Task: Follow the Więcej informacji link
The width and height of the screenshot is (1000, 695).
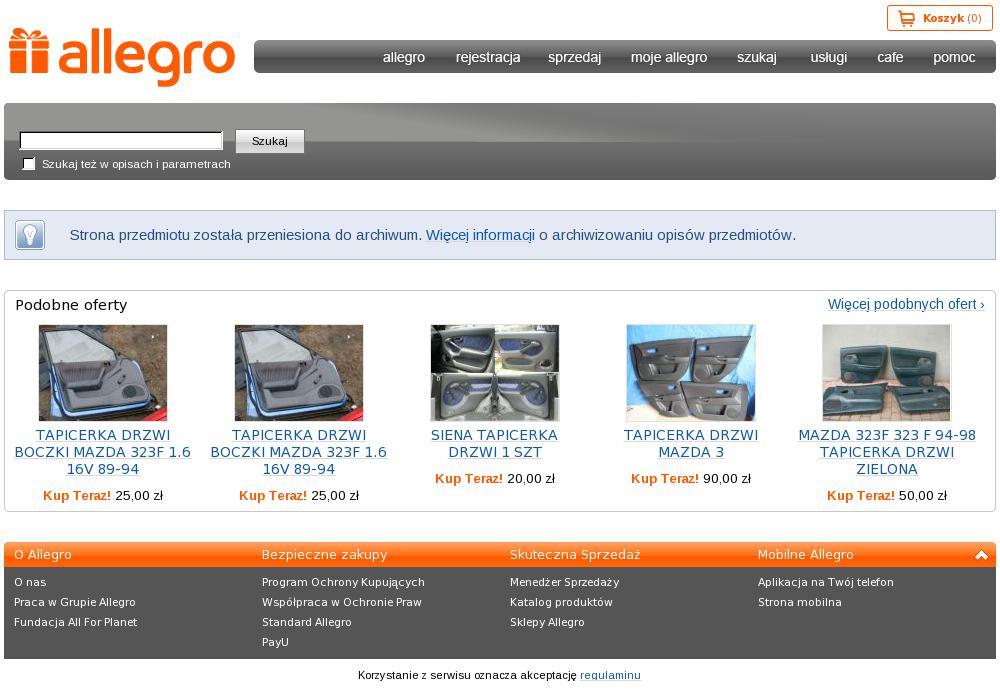Action: 480,235
